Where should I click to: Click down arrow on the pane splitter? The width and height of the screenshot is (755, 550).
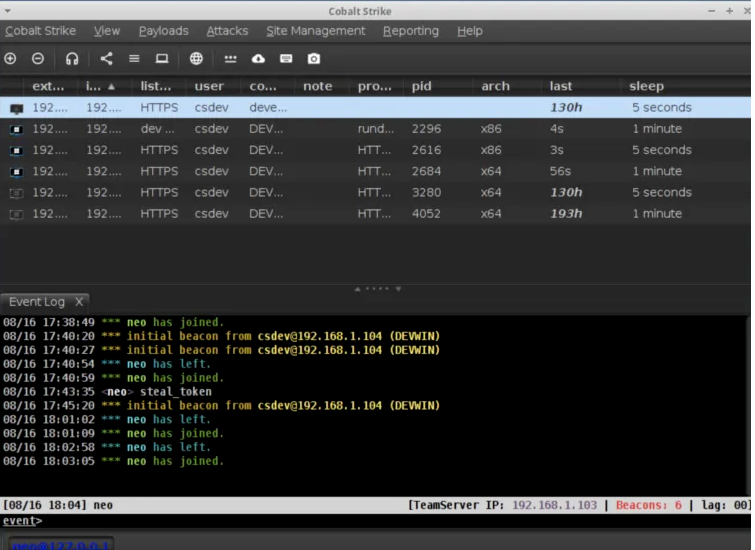pyautogui.click(x=398, y=289)
